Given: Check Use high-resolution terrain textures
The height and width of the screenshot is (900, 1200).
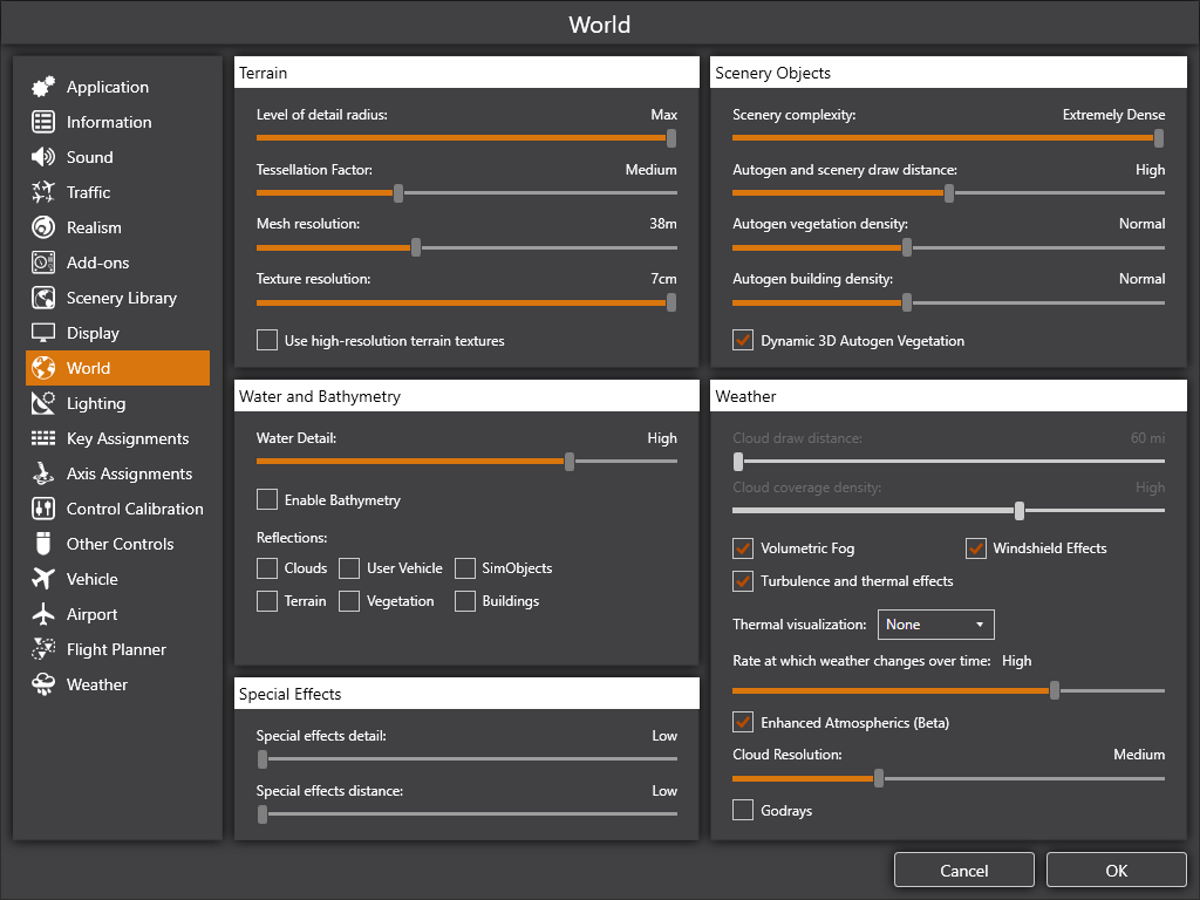Looking at the screenshot, I should [x=267, y=340].
